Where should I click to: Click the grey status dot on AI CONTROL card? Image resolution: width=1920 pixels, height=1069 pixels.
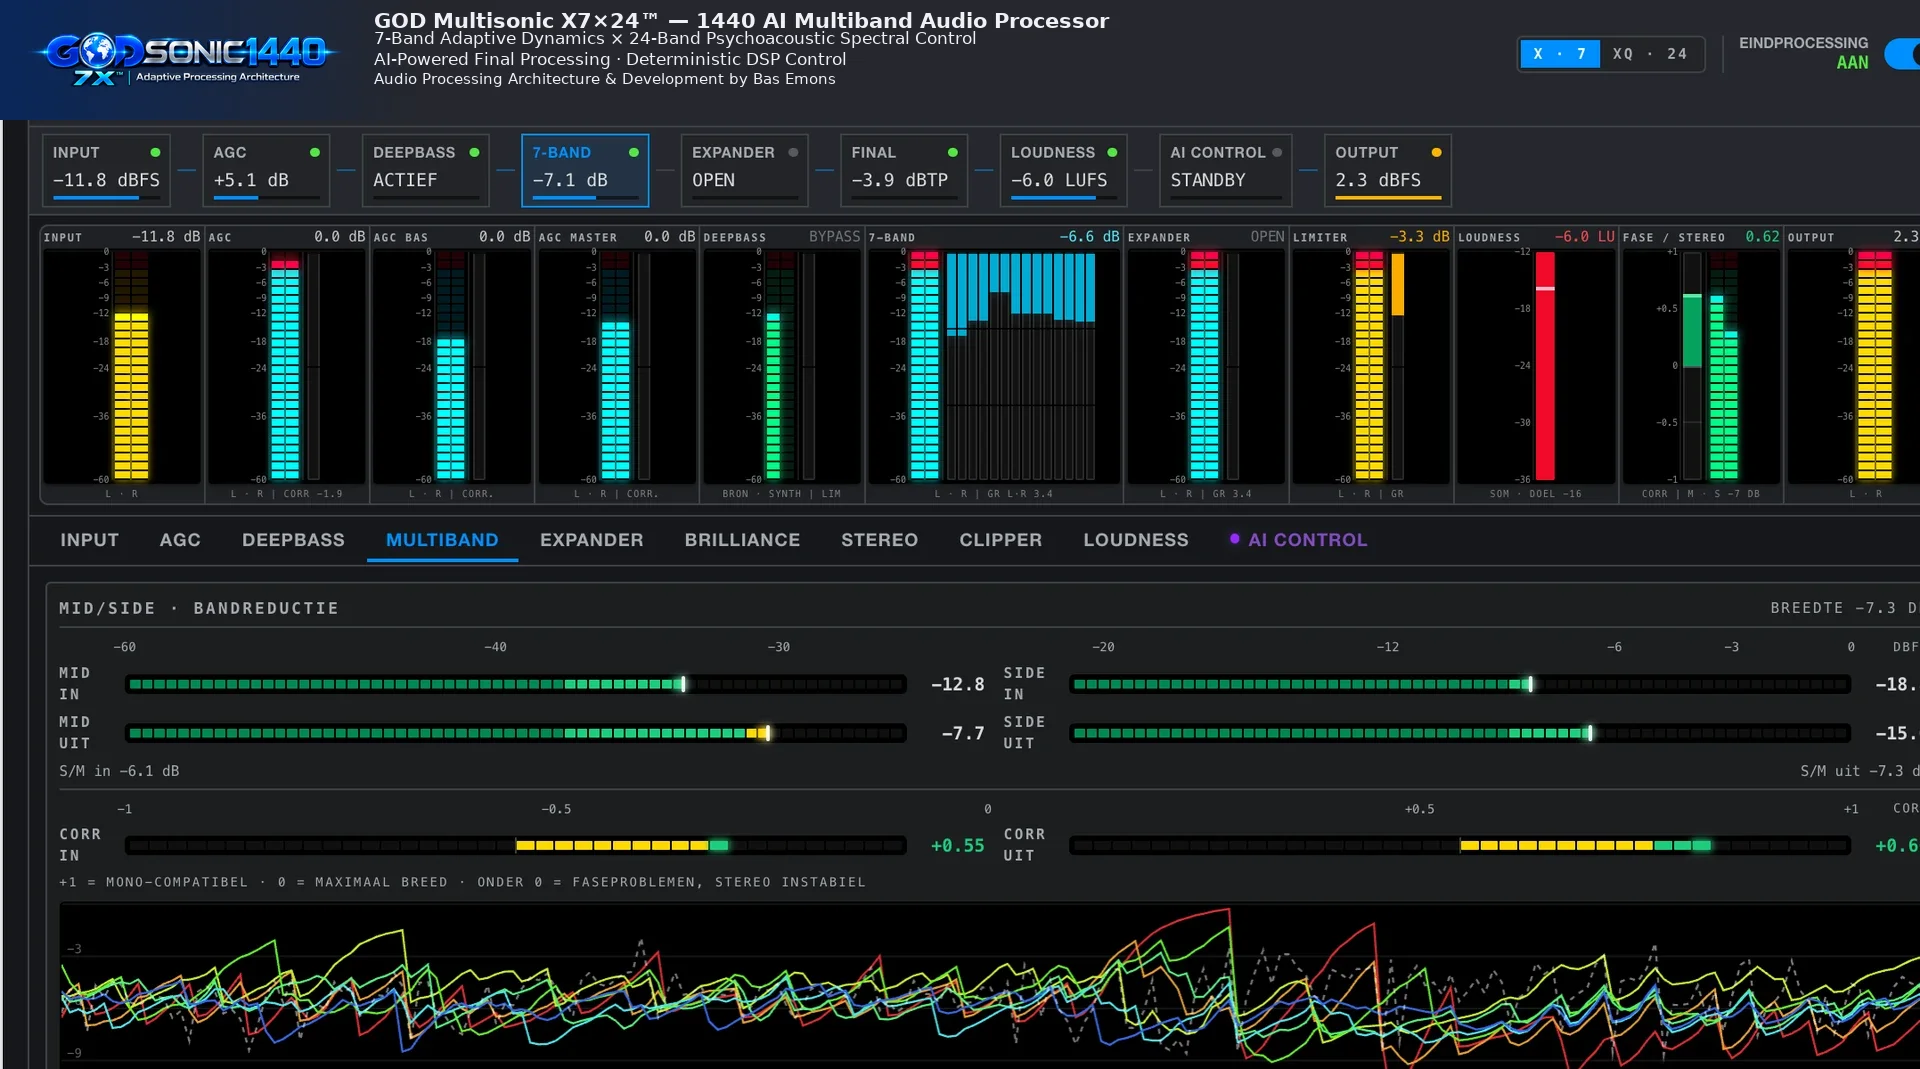point(1277,152)
